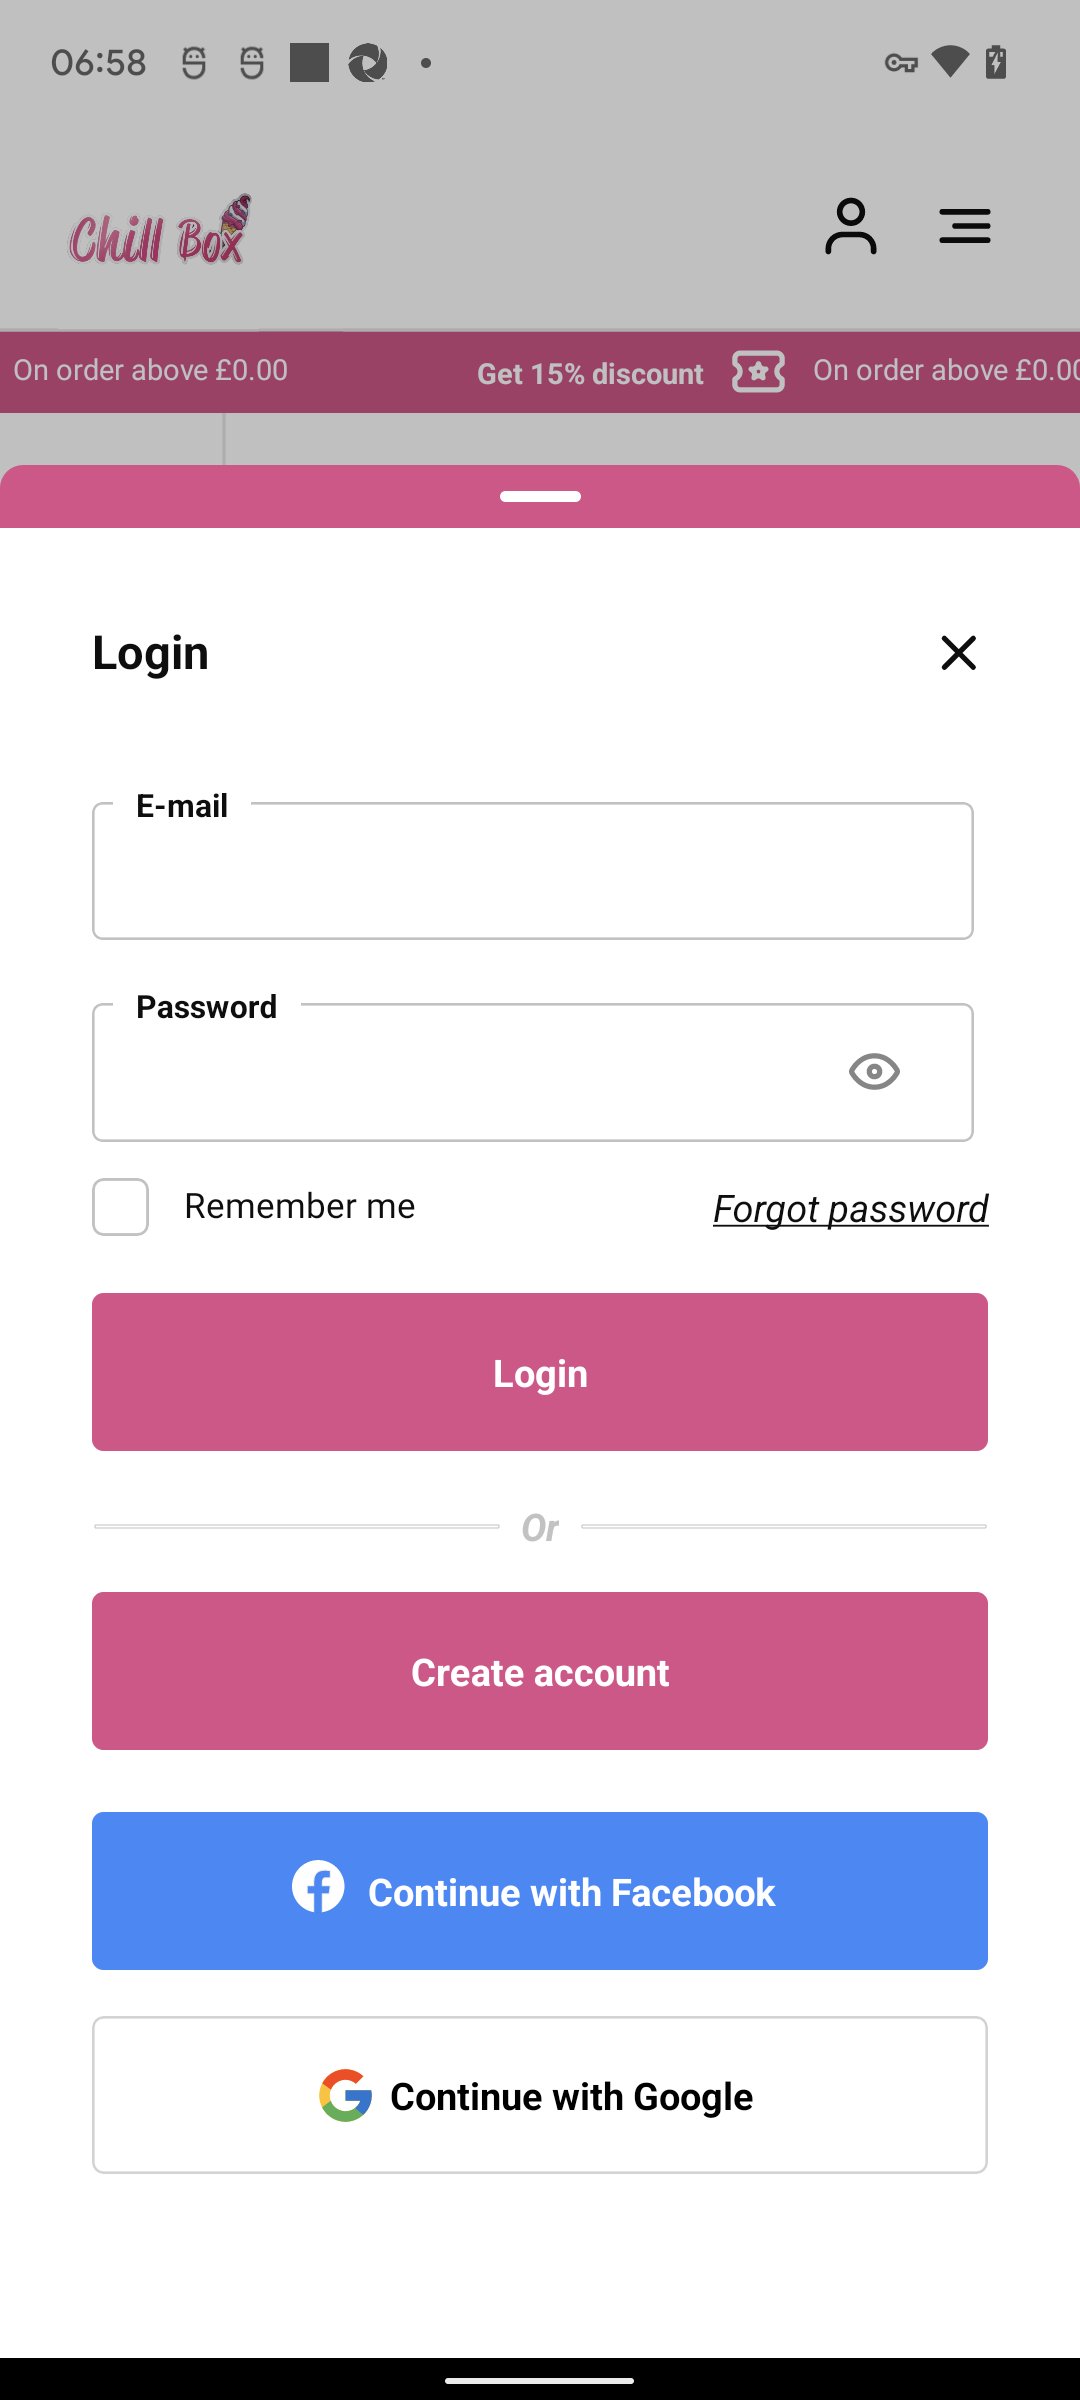Tap the Google logo icon
Image resolution: width=1080 pixels, height=2400 pixels.
point(345,2095)
